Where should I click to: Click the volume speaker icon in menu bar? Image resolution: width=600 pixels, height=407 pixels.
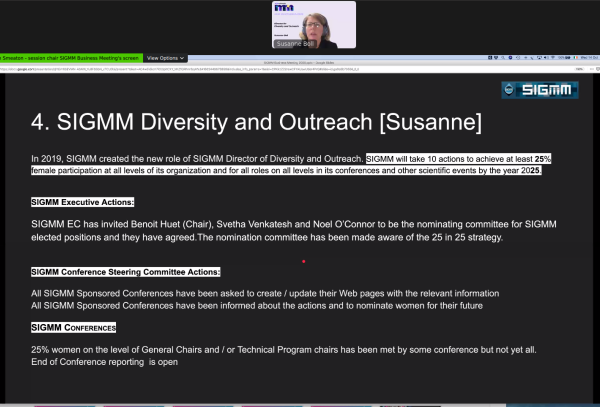[546, 58]
